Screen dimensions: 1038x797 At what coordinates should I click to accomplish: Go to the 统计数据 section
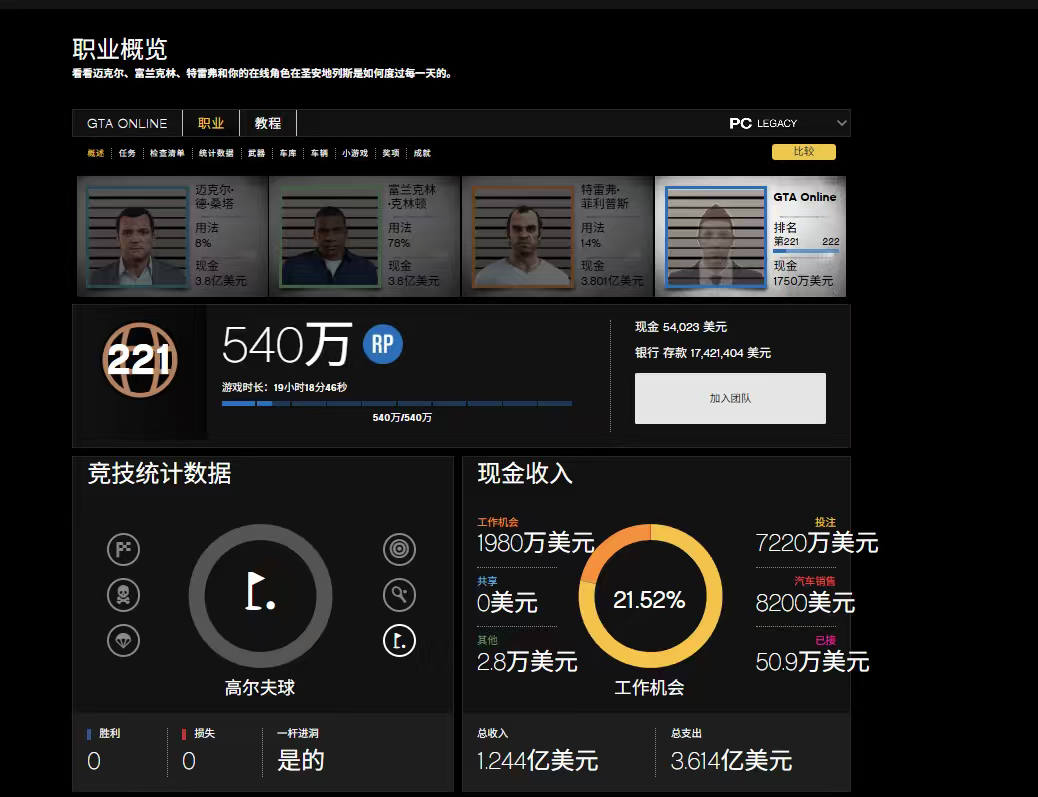[216, 153]
